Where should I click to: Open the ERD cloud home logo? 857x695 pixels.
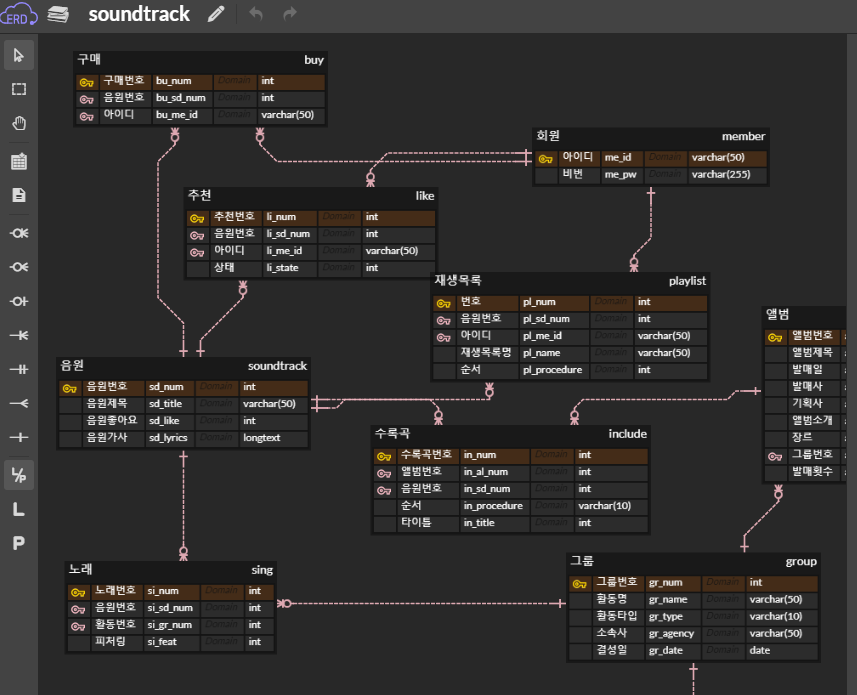click(x=19, y=14)
